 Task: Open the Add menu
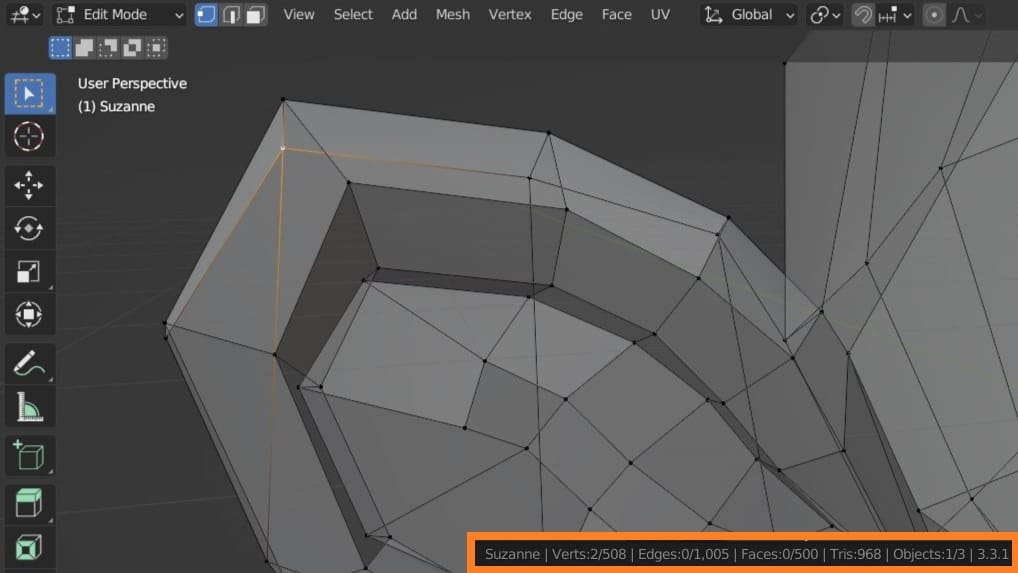[x=404, y=14]
